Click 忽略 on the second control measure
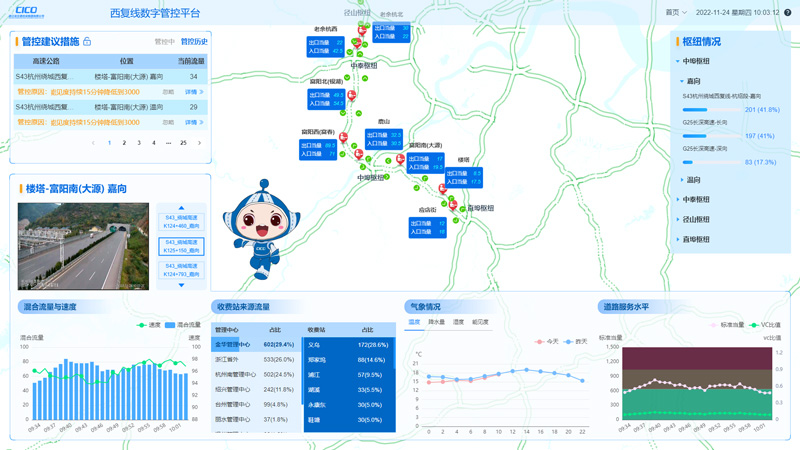 coord(169,122)
